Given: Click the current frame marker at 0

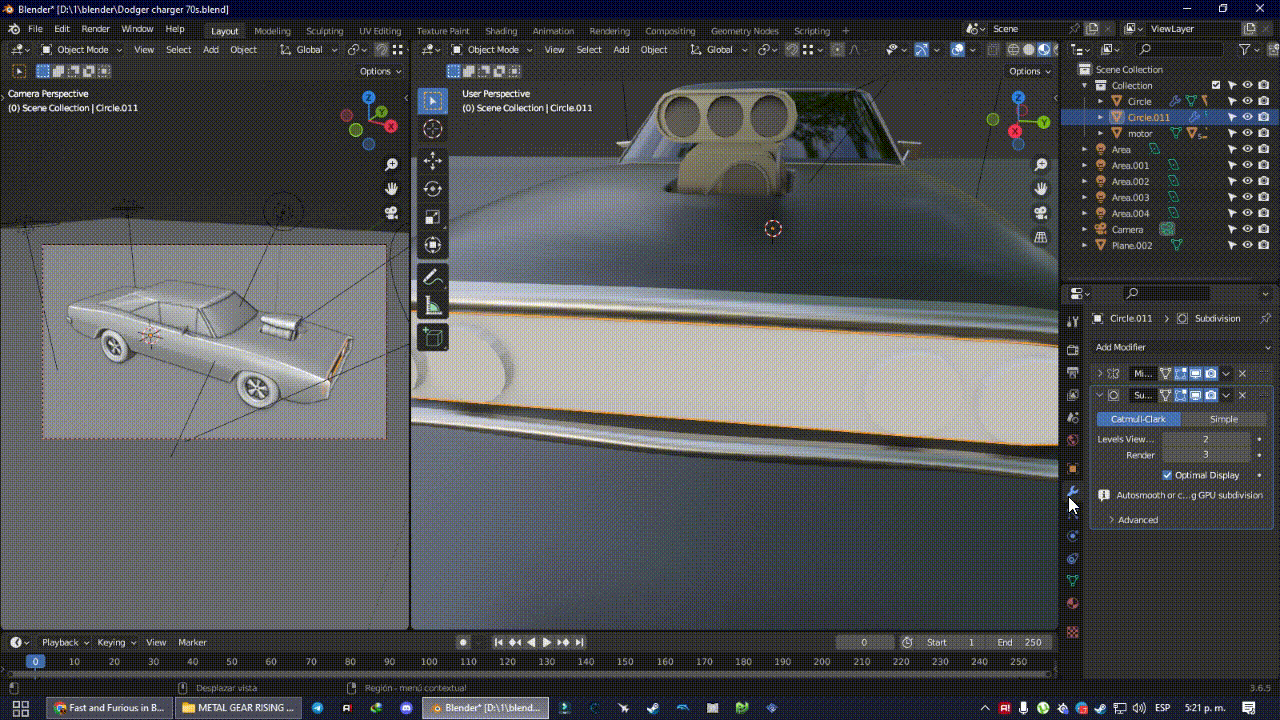Looking at the screenshot, I should (x=35, y=661).
